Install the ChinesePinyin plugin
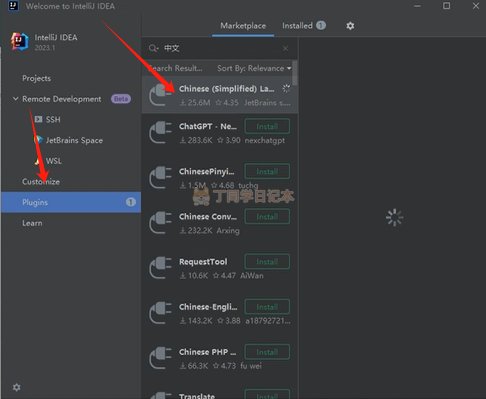486x399 pixels. coord(267,172)
